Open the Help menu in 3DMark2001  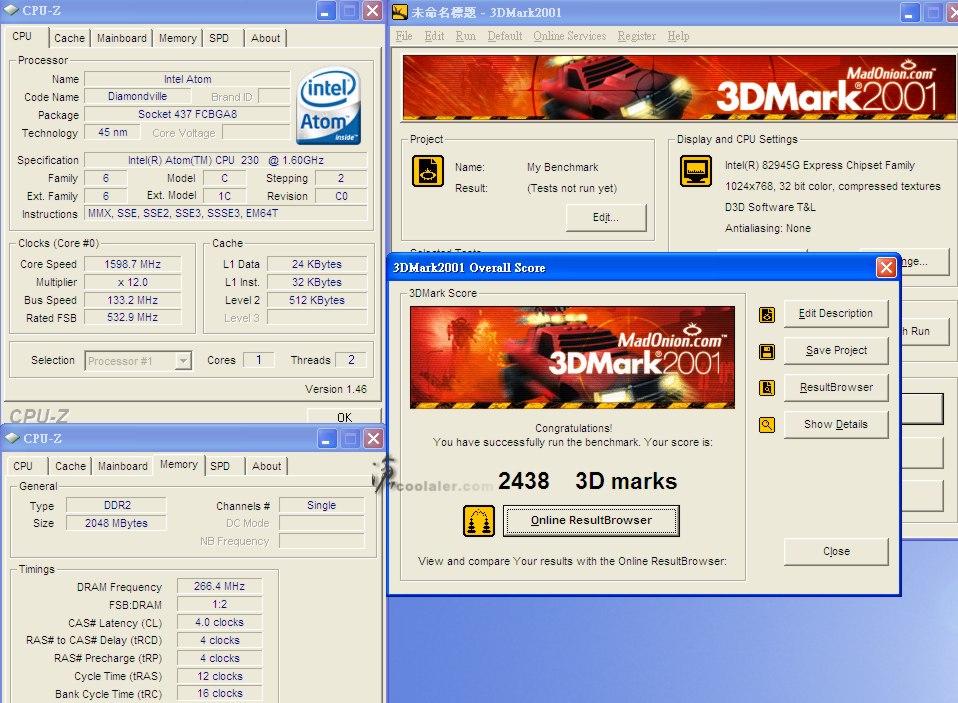(678, 36)
